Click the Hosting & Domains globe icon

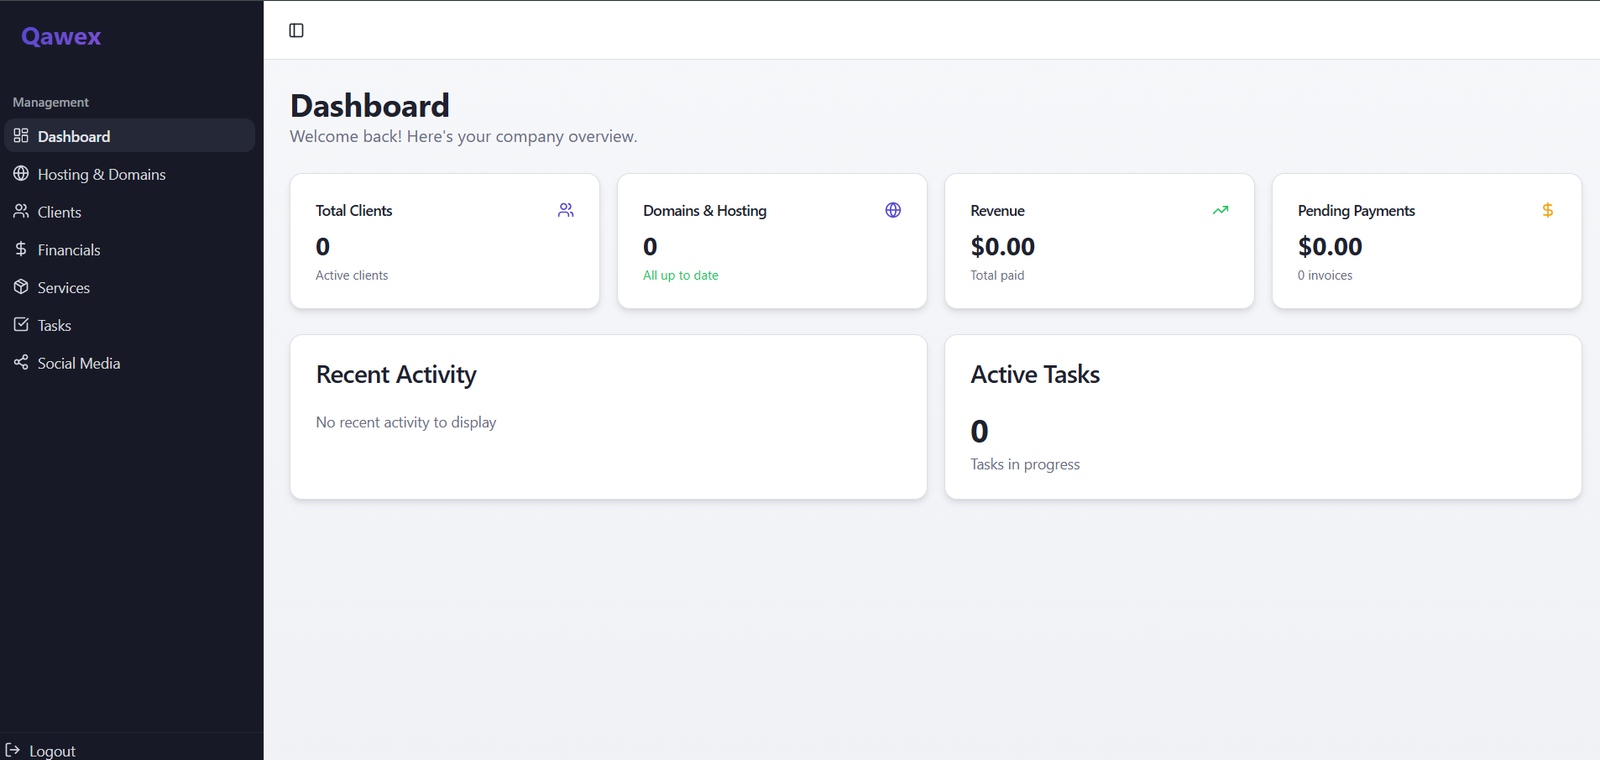(x=21, y=174)
